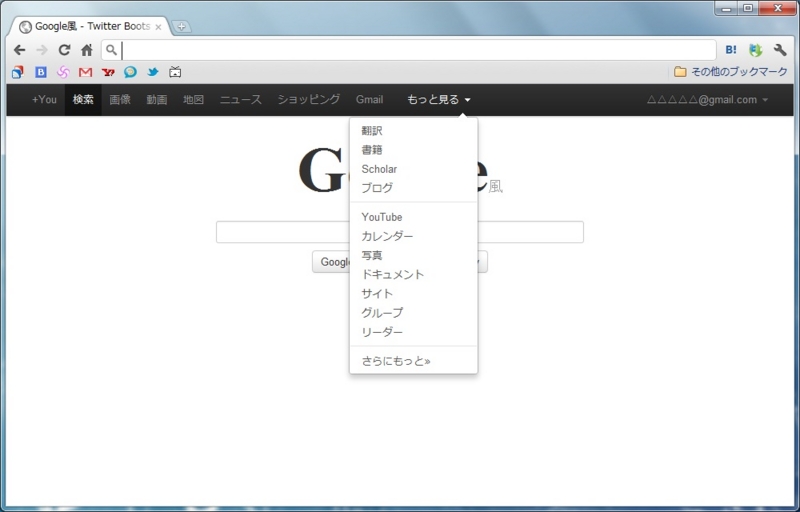Image resolution: width=800 pixels, height=512 pixels.
Task: Click the Hatena B! extension icon
Action: tap(731, 49)
